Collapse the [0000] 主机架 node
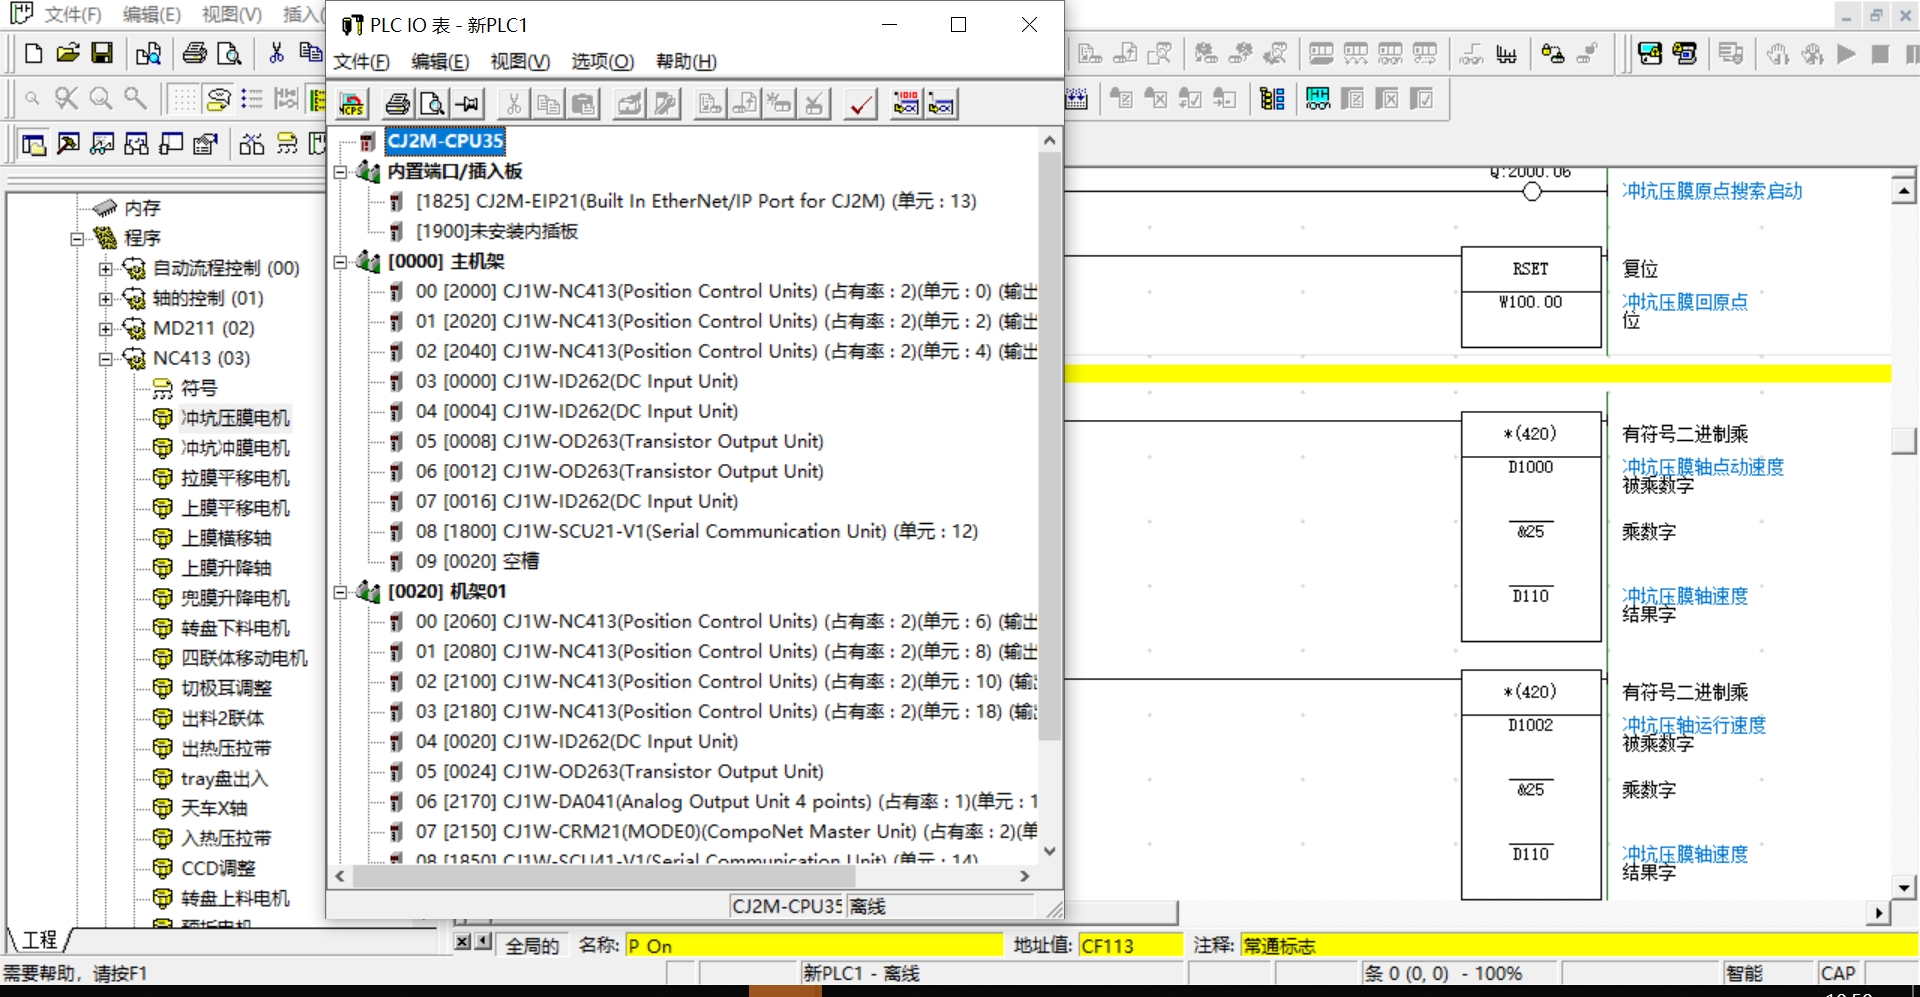Image resolution: width=1920 pixels, height=997 pixels. pyautogui.click(x=340, y=262)
